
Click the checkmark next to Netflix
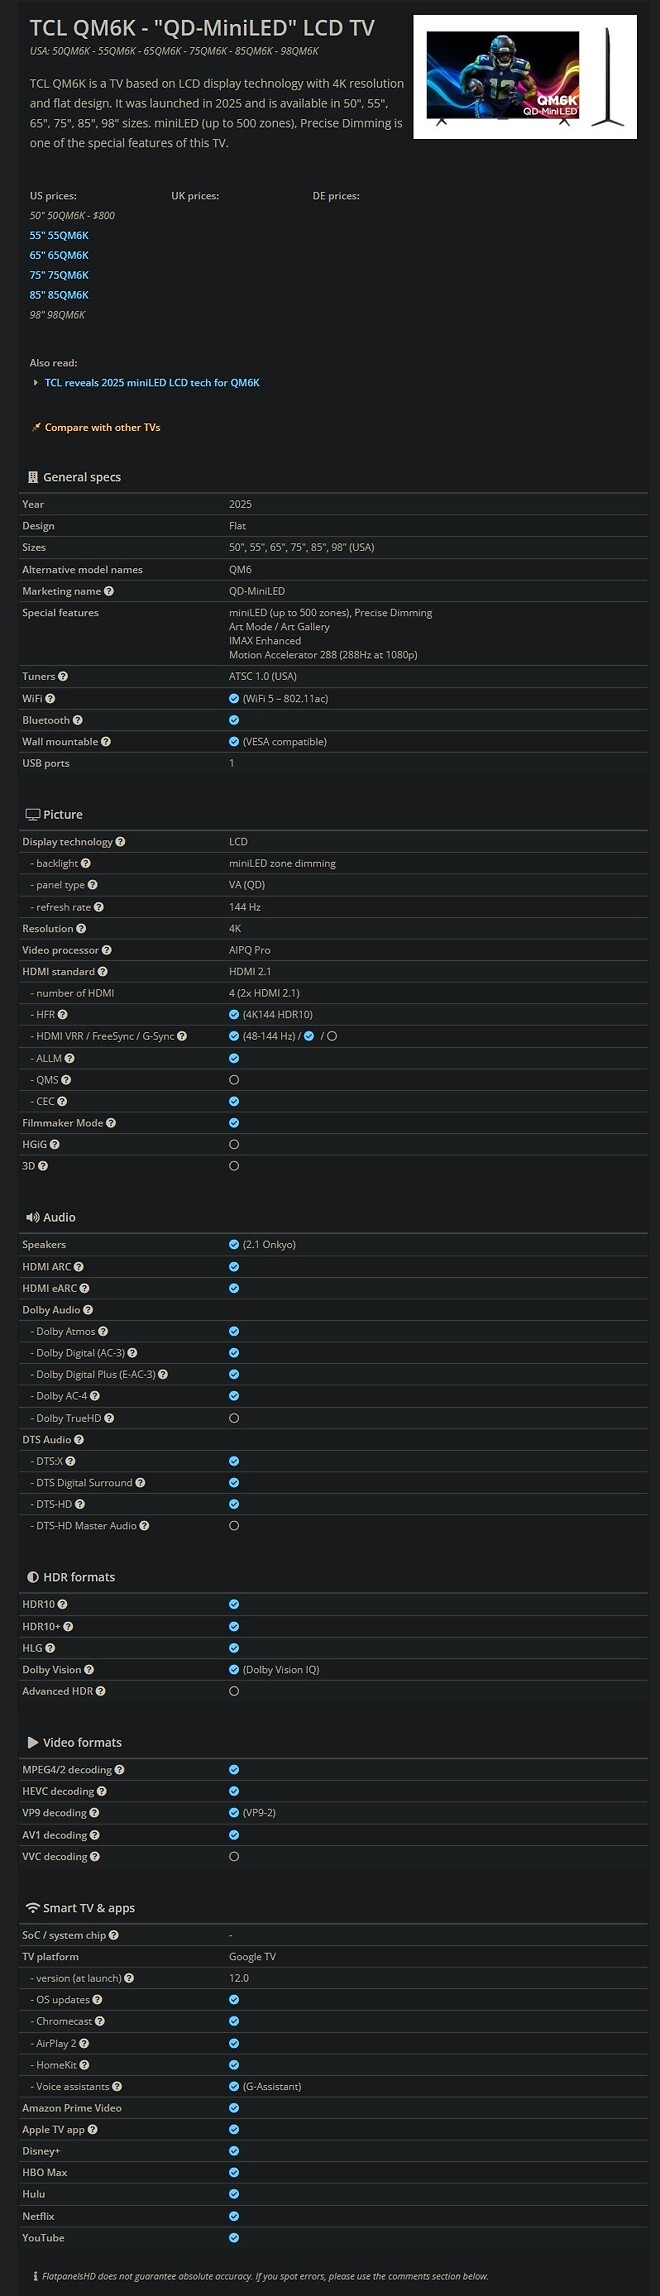pyautogui.click(x=234, y=2216)
